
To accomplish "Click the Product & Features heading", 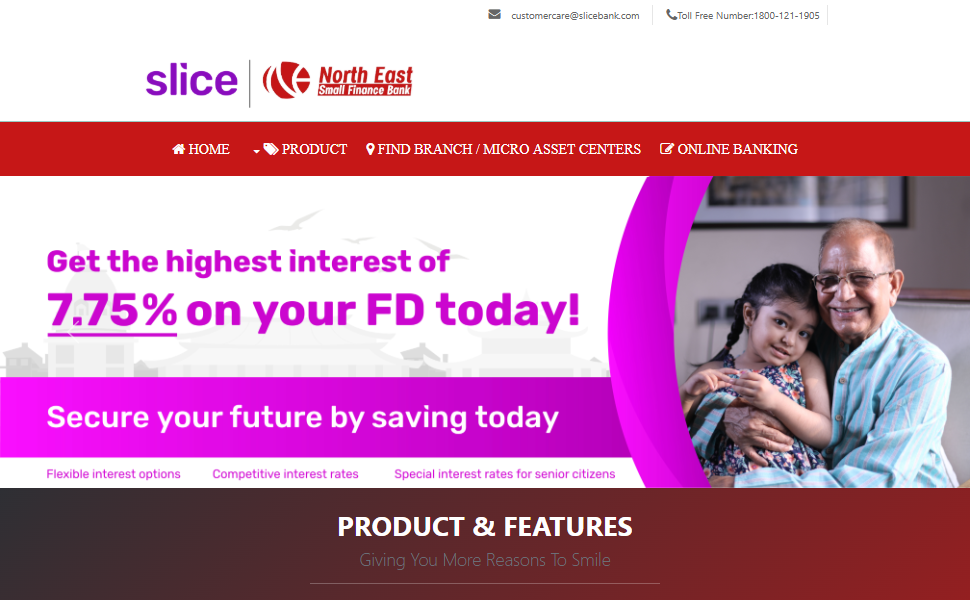I will pyautogui.click(x=485, y=527).
